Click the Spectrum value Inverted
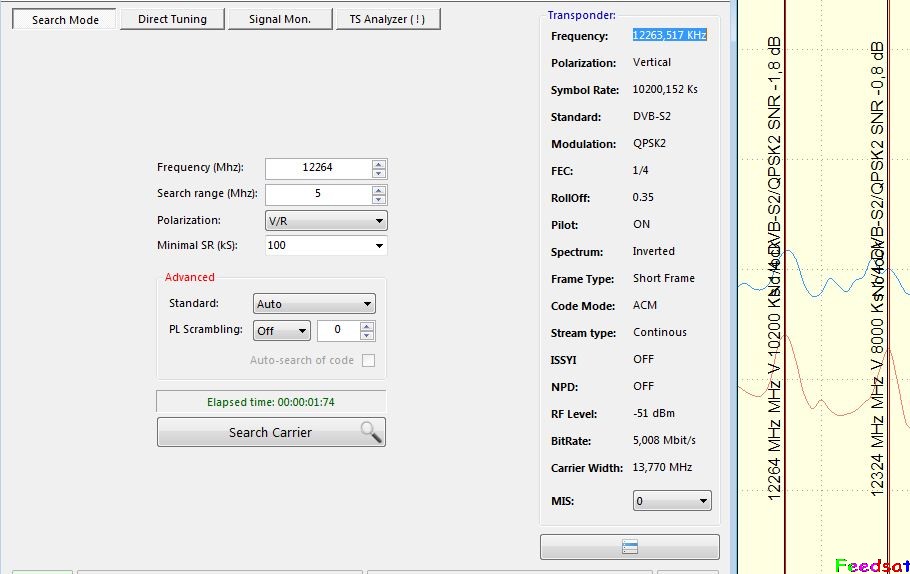The width and height of the screenshot is (910, 574). [x=653, y=251]
